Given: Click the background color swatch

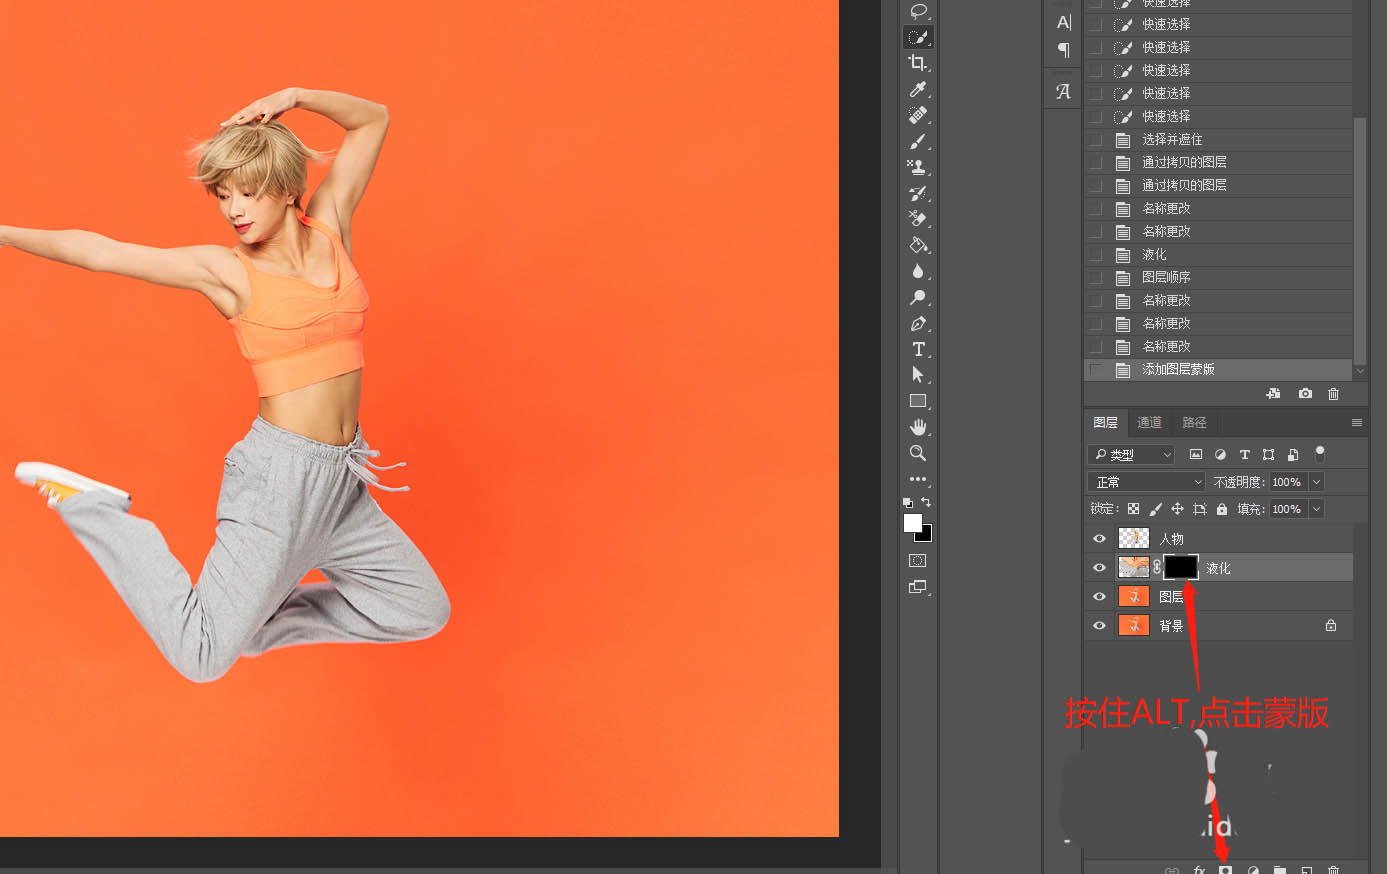Looking at the screenshot, I should tap(926, 535).
